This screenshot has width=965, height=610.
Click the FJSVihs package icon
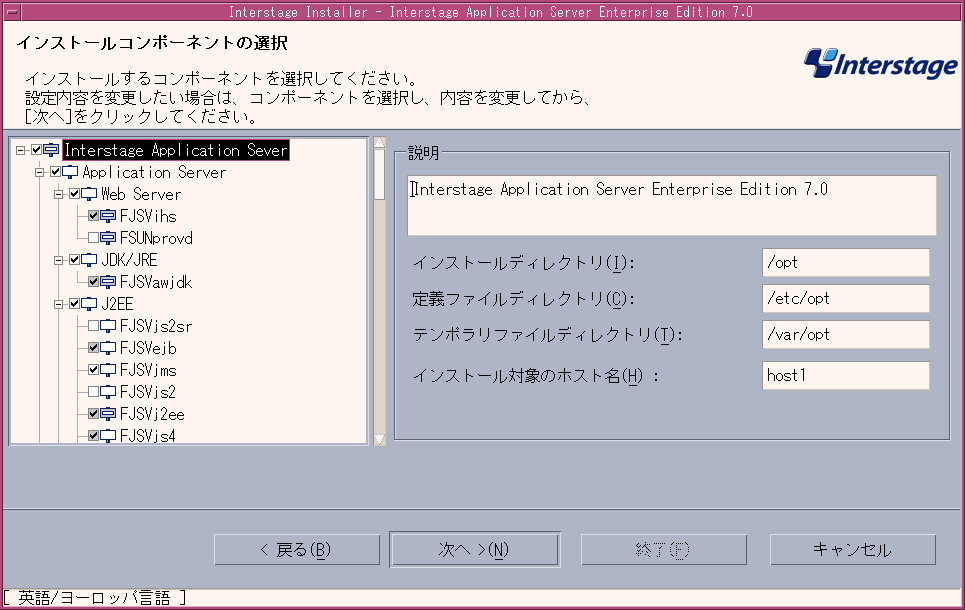[x=108, y=216]
